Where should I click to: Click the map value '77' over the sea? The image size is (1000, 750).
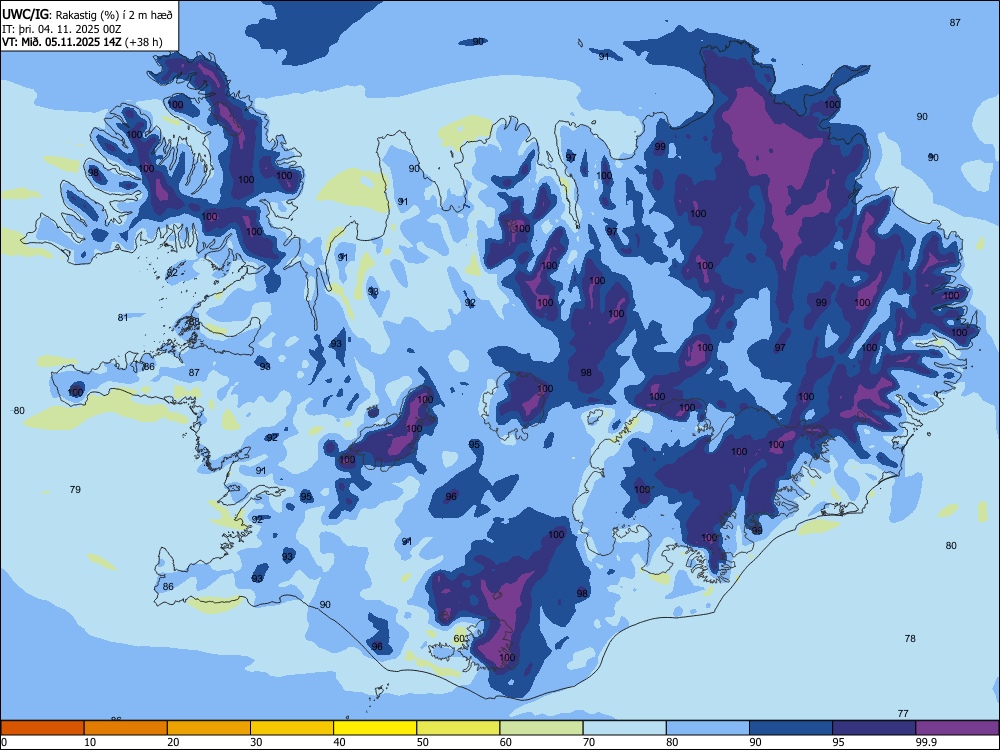[x=902, y=713]
